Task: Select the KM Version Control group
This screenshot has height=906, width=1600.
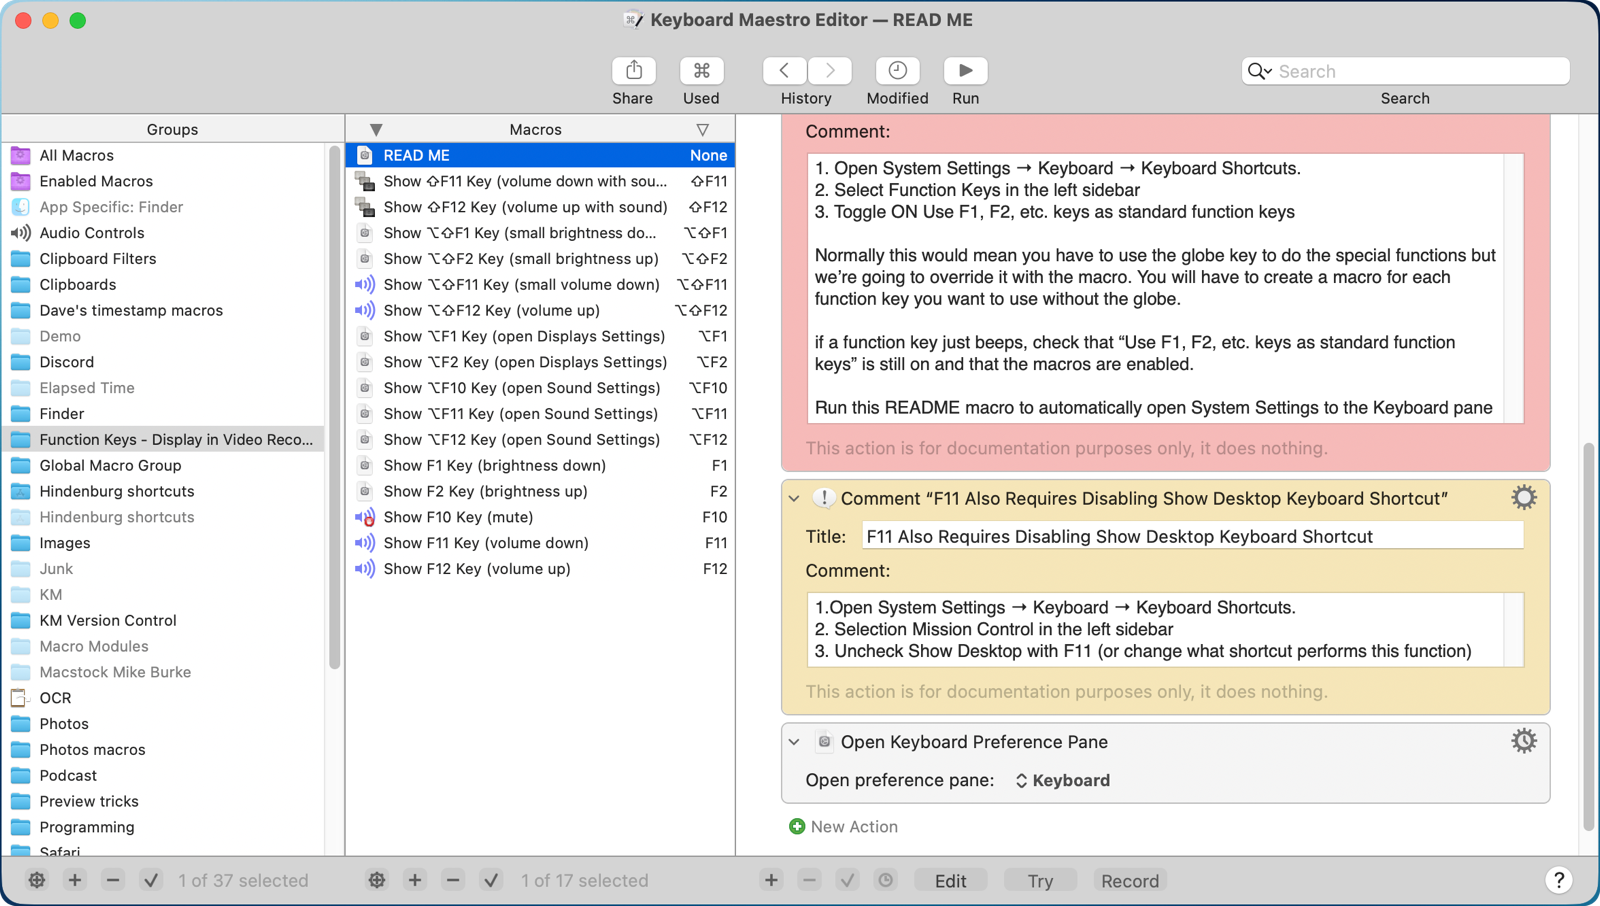Action: click(165, 620)
